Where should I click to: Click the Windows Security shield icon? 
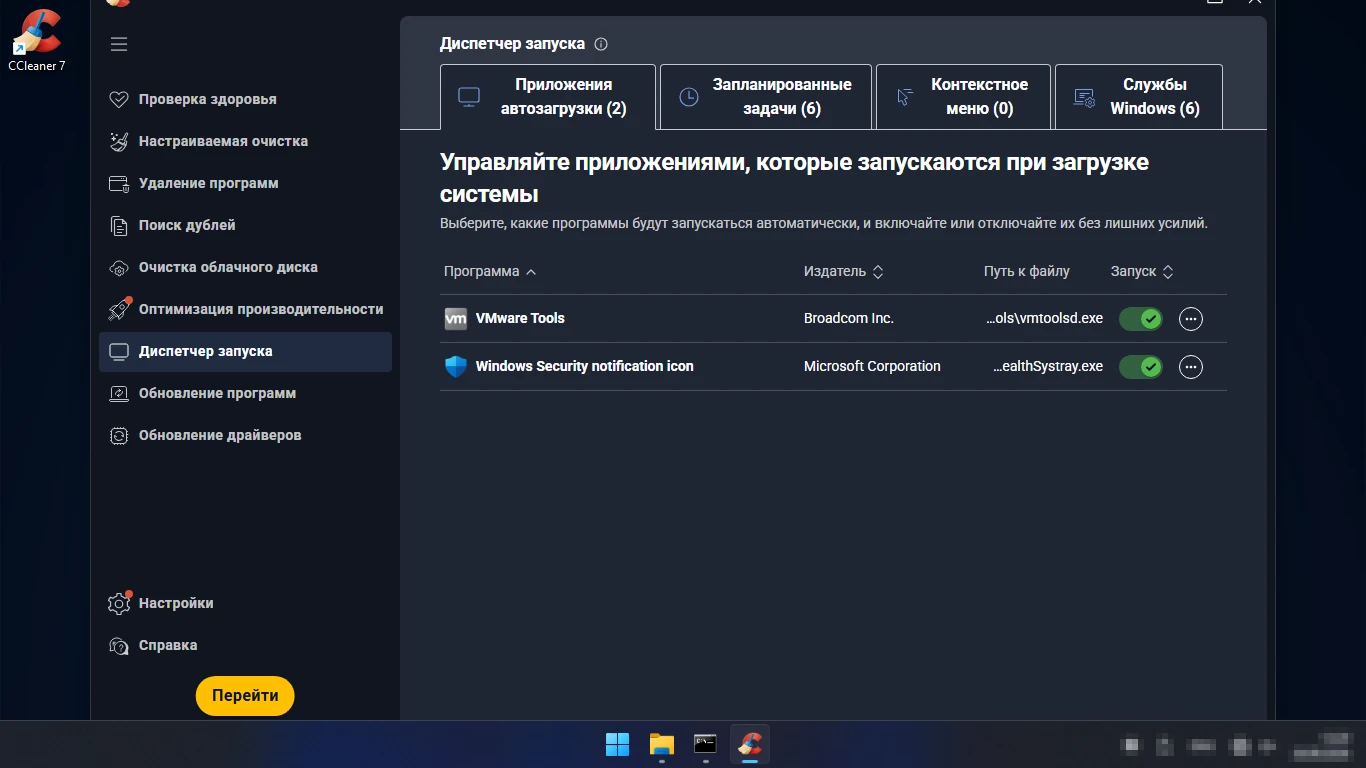(x=455, y=367)
